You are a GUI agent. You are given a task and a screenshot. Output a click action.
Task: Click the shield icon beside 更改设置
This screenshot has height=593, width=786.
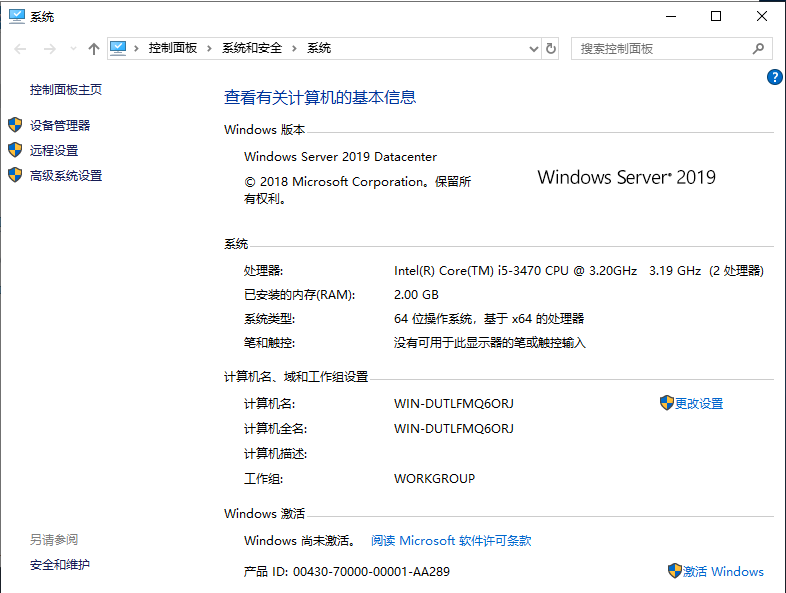click(x=667, y=403)
